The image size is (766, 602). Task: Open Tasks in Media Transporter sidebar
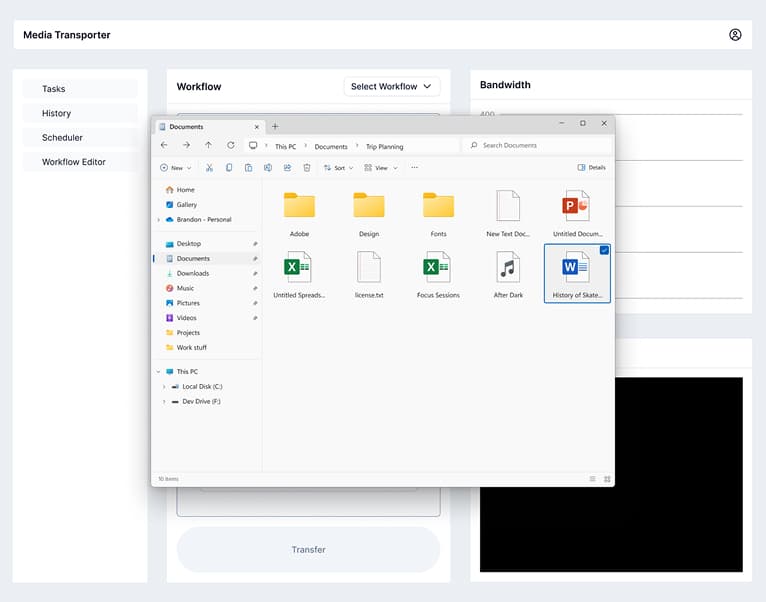coord(80,89)
